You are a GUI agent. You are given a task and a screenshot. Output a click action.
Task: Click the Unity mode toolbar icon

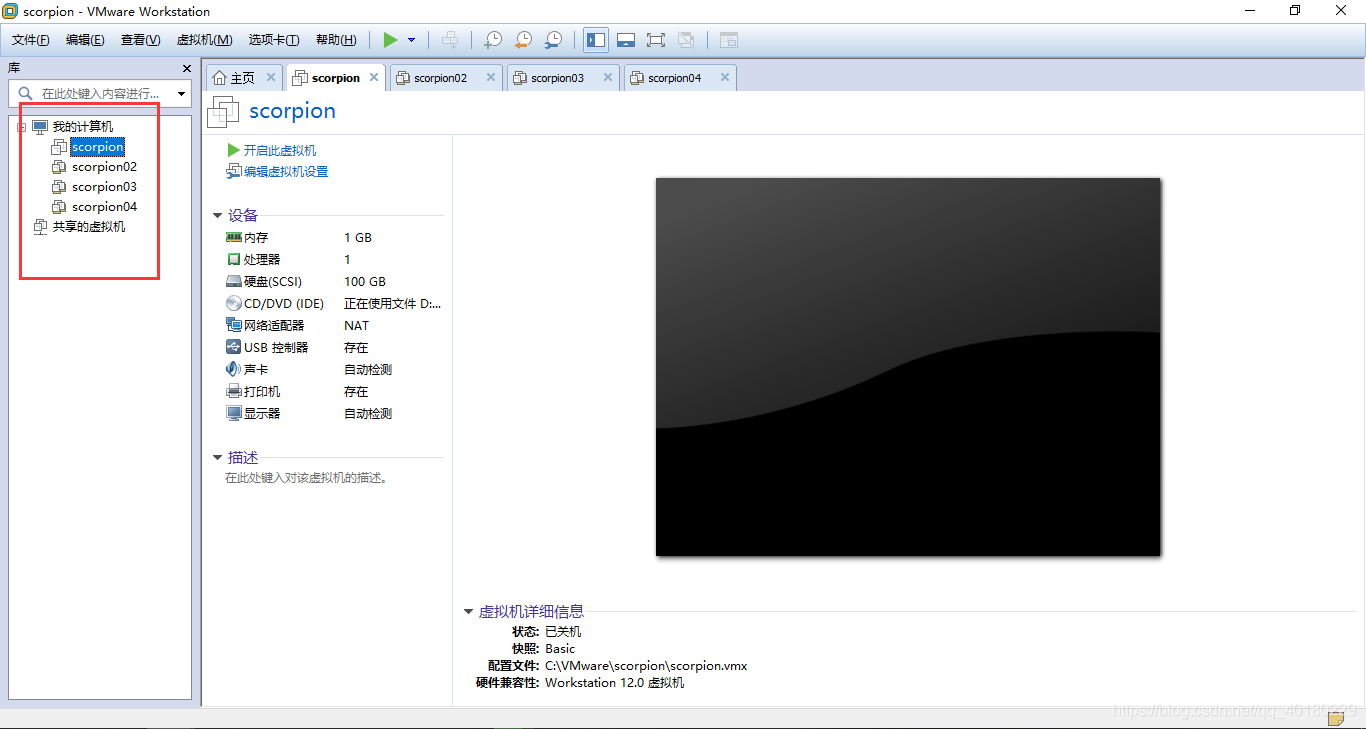tap(686, 40)
